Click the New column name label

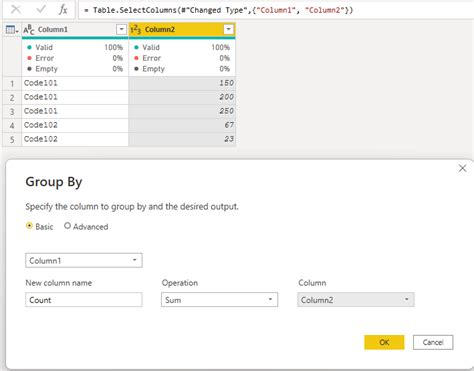[59, 283]
